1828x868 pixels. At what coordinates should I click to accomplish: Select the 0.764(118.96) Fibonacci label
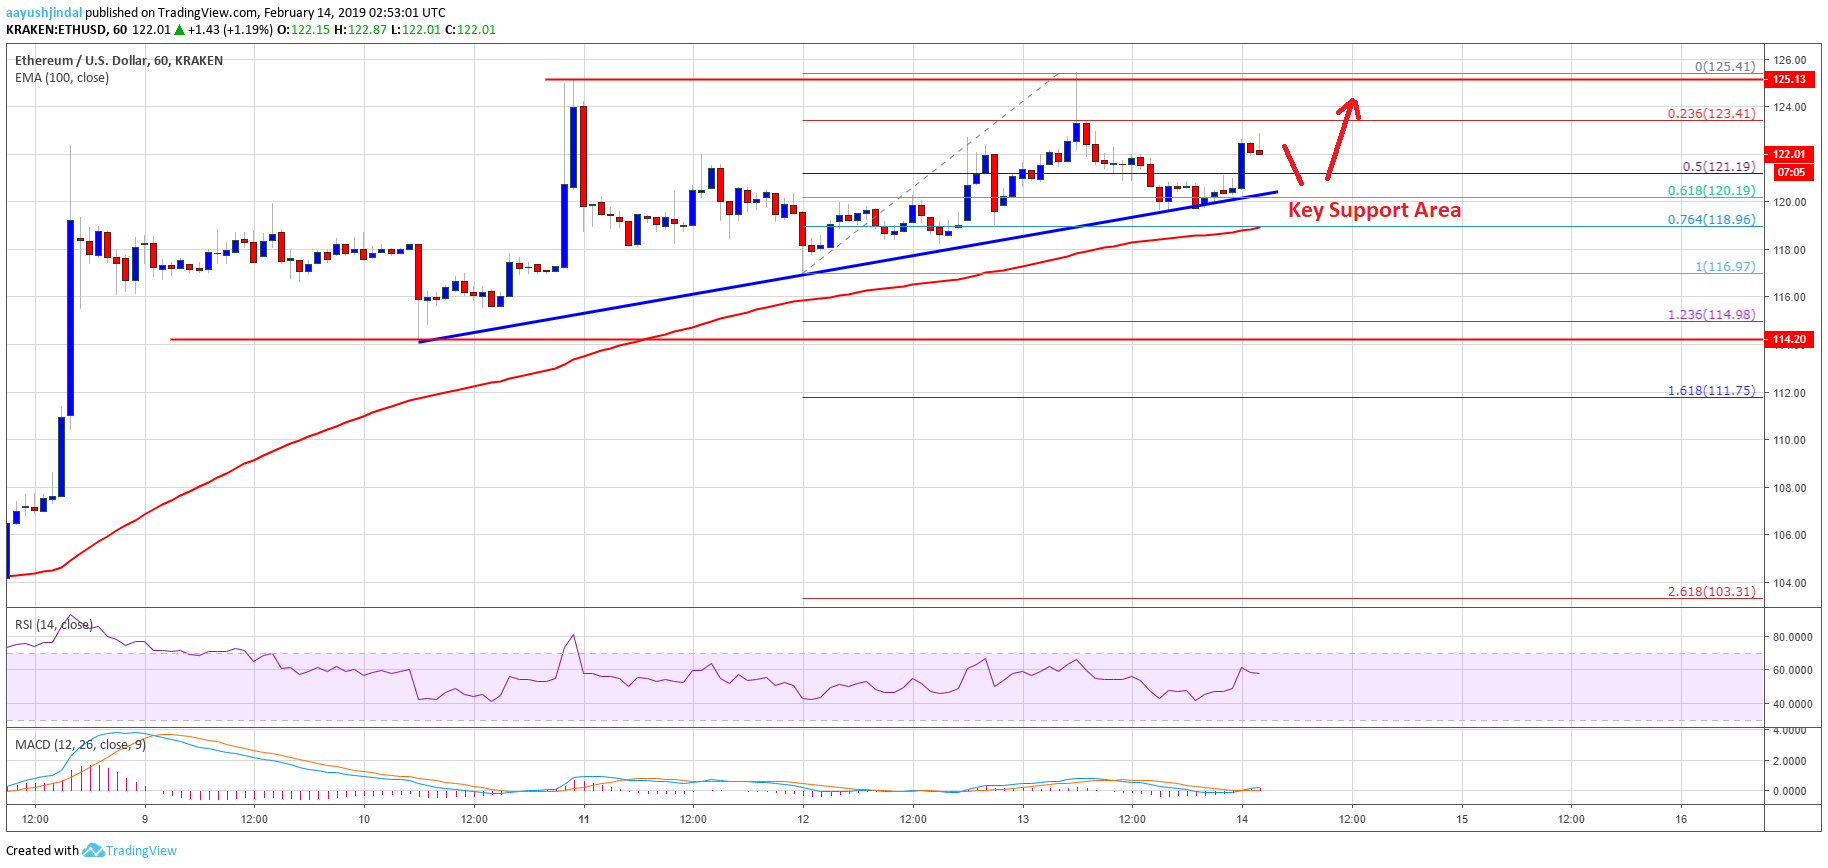pyautogui.click(x=1711, y=220)
